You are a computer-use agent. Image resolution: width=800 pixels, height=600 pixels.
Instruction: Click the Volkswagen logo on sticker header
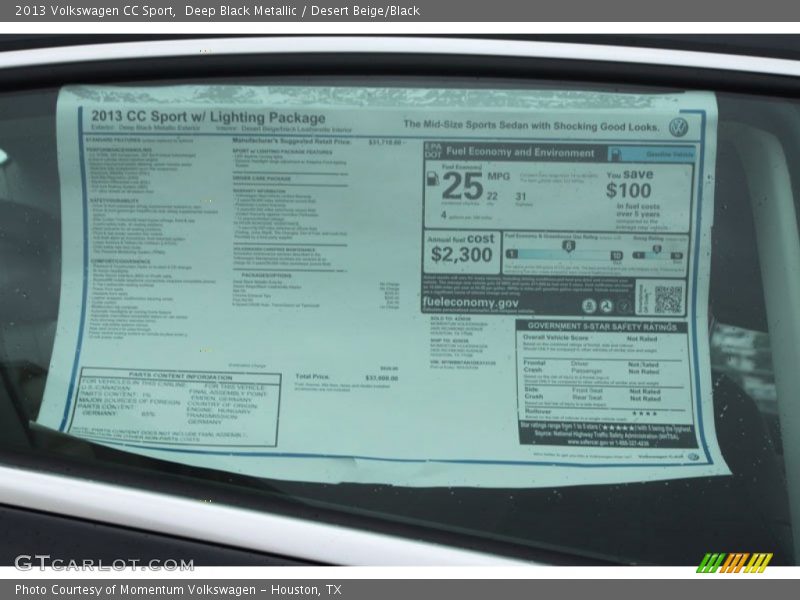point(679,126)
